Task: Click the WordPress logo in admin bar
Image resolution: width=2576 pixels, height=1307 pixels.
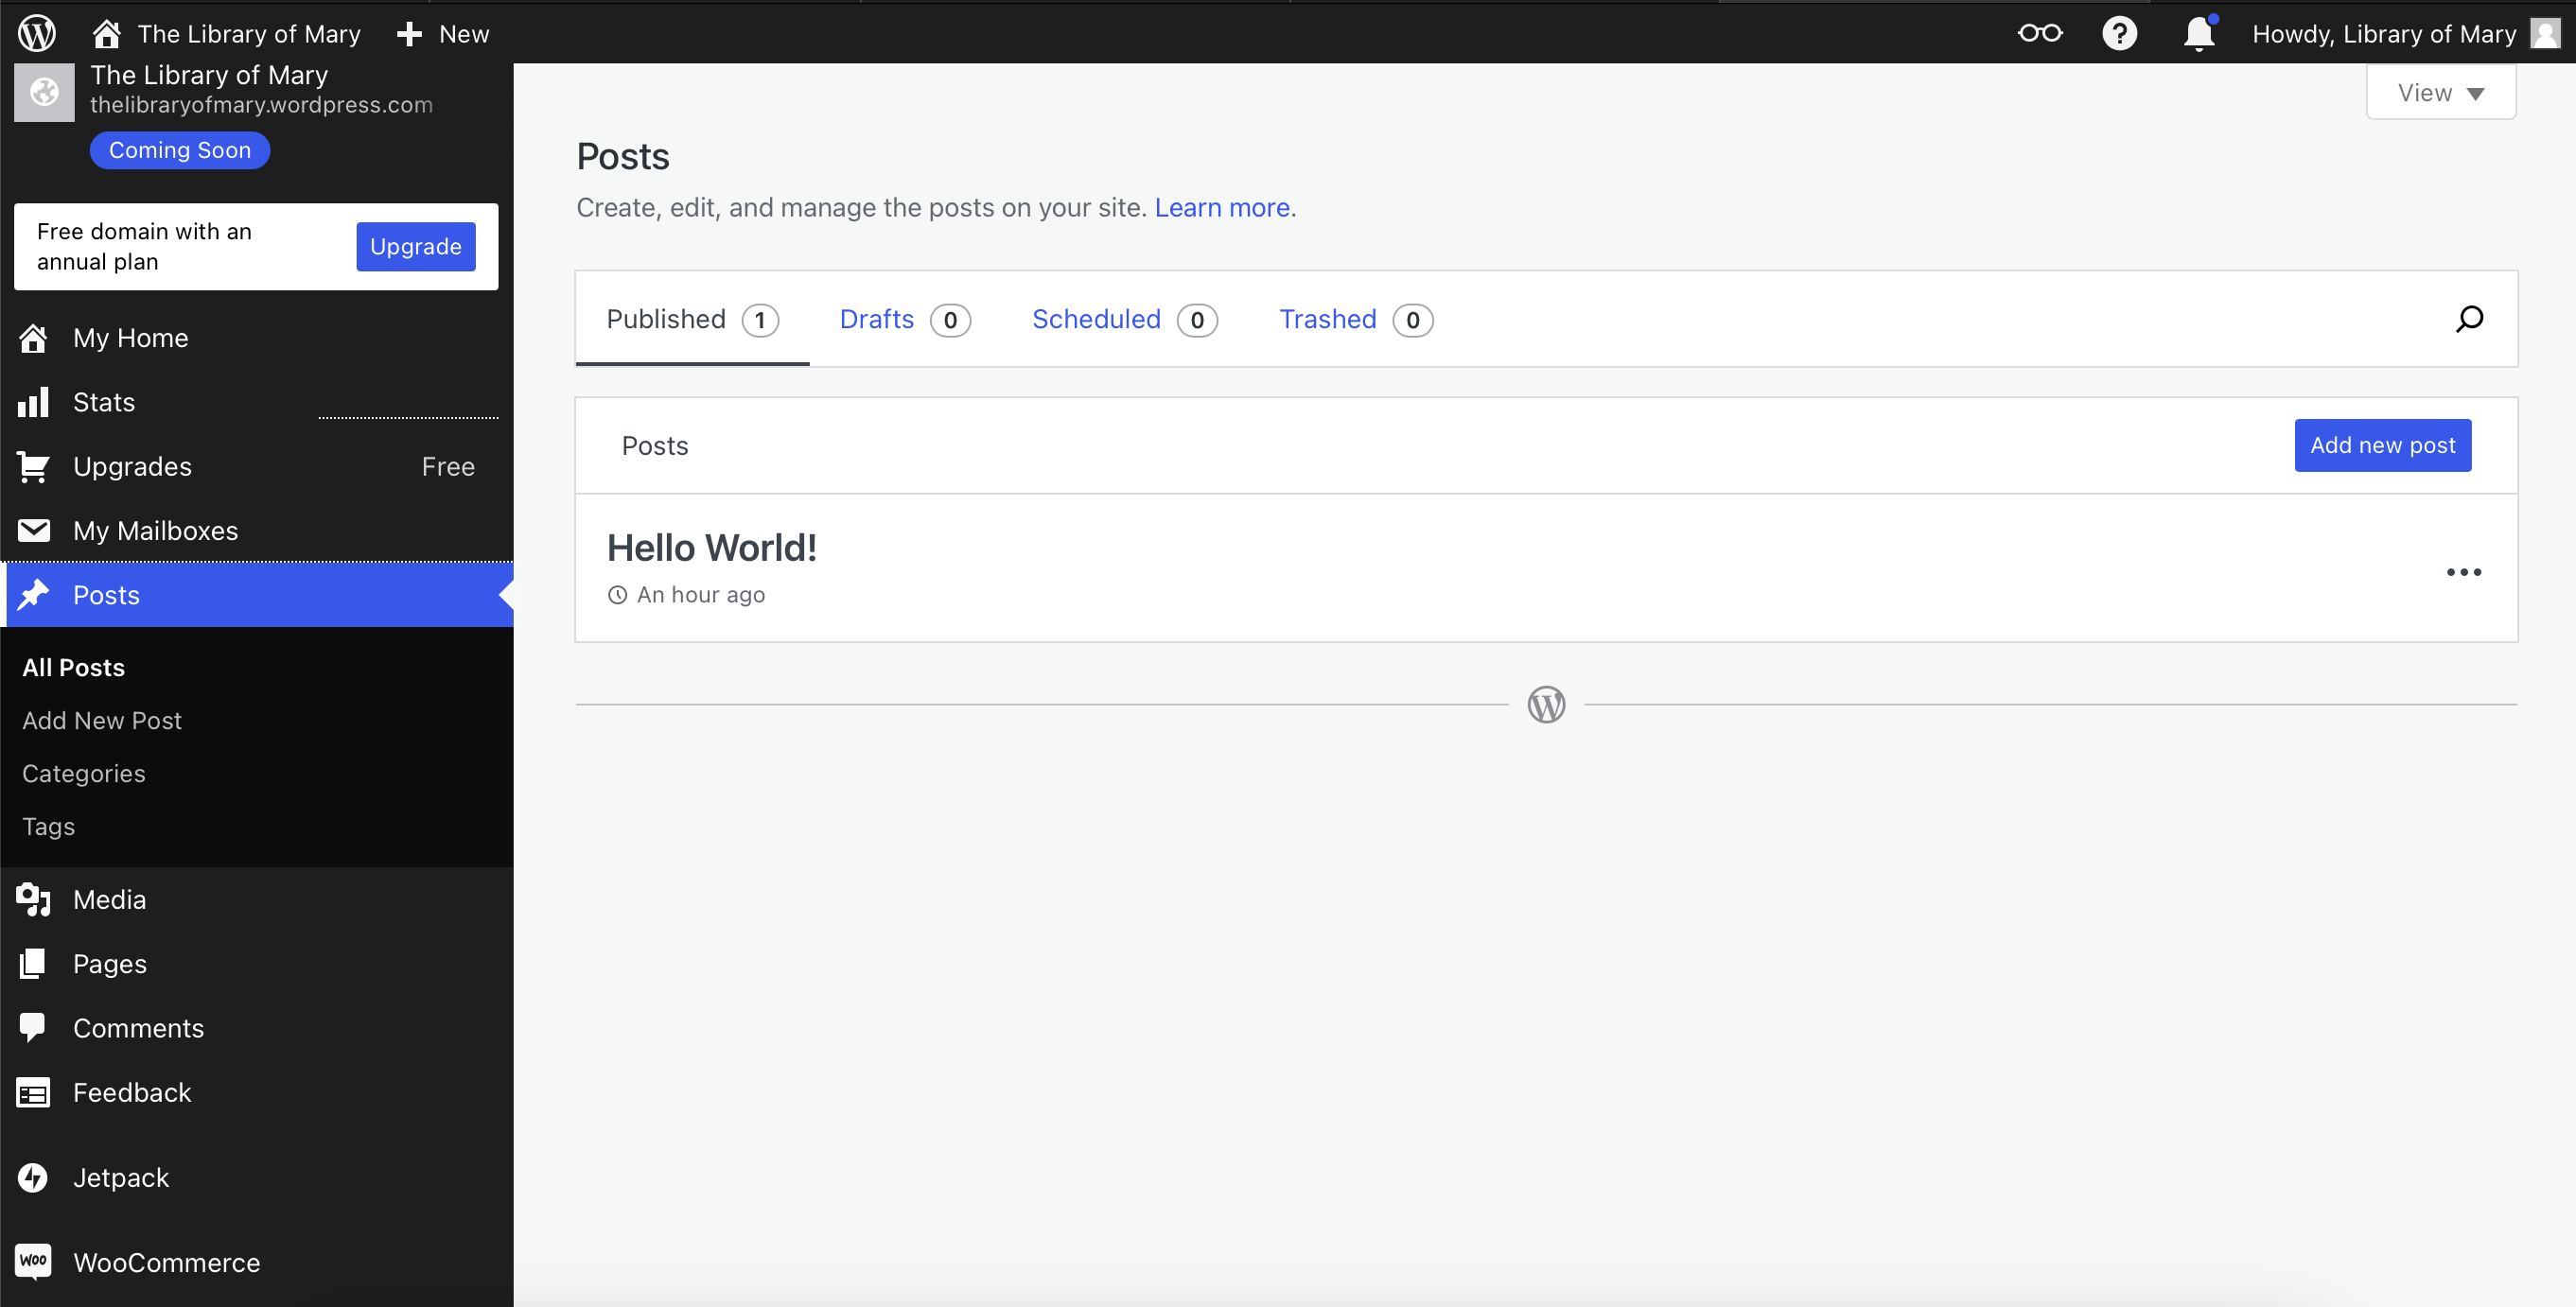Action: coord(37,33)
